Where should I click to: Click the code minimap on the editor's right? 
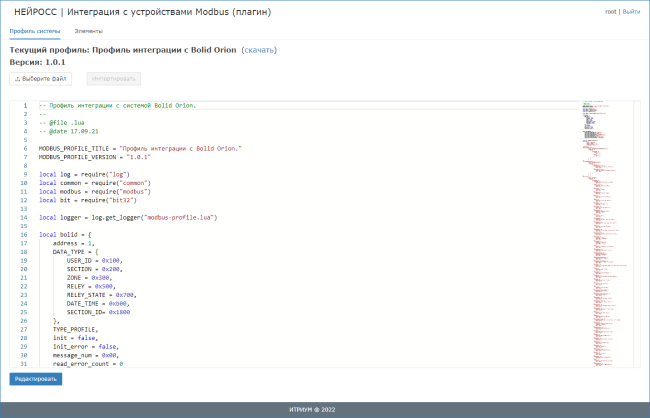tap(606, 233)
